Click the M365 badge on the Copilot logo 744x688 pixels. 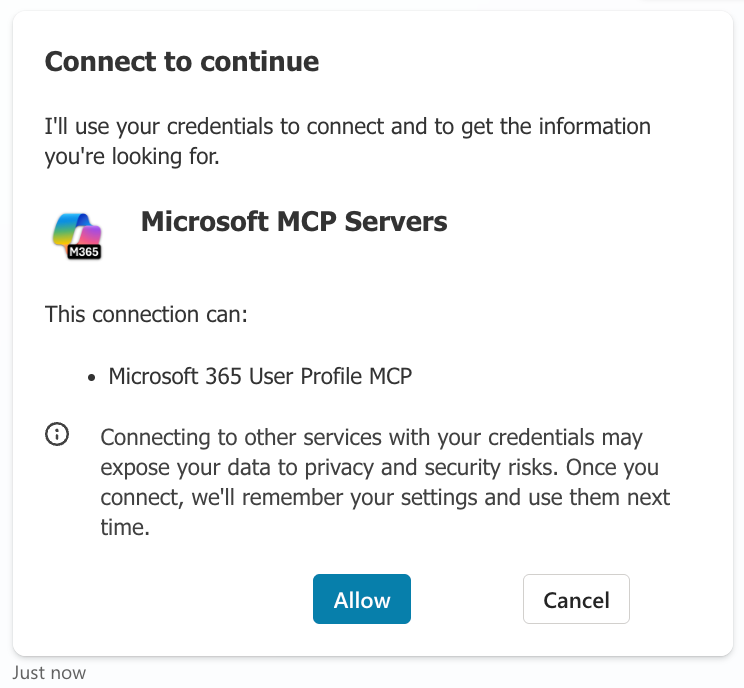[x=83, y=252]
